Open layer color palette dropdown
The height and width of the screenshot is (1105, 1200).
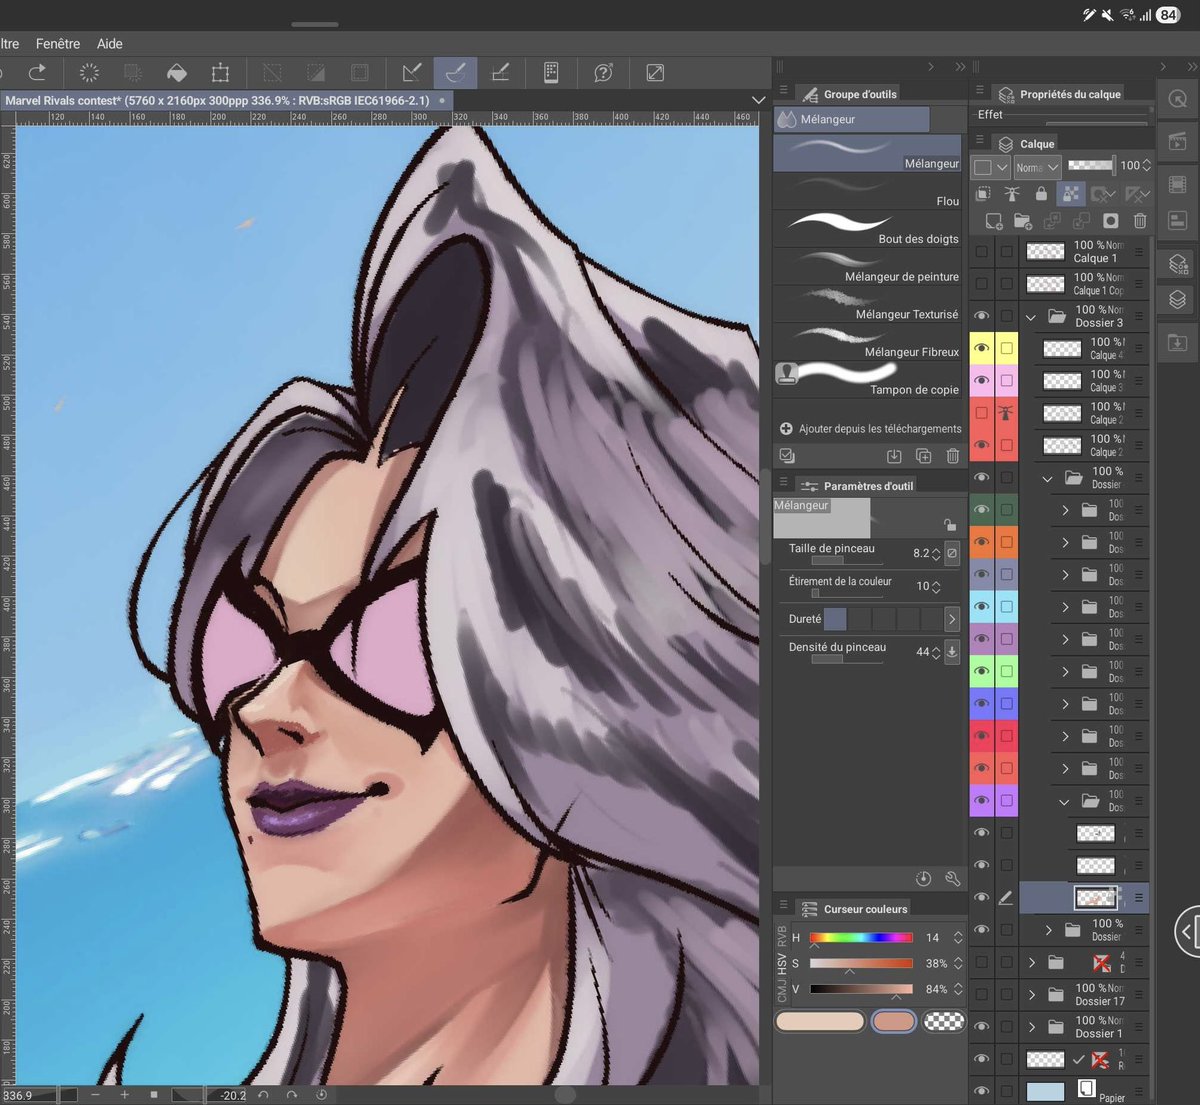pyautogui.click(x=992, y=167)
